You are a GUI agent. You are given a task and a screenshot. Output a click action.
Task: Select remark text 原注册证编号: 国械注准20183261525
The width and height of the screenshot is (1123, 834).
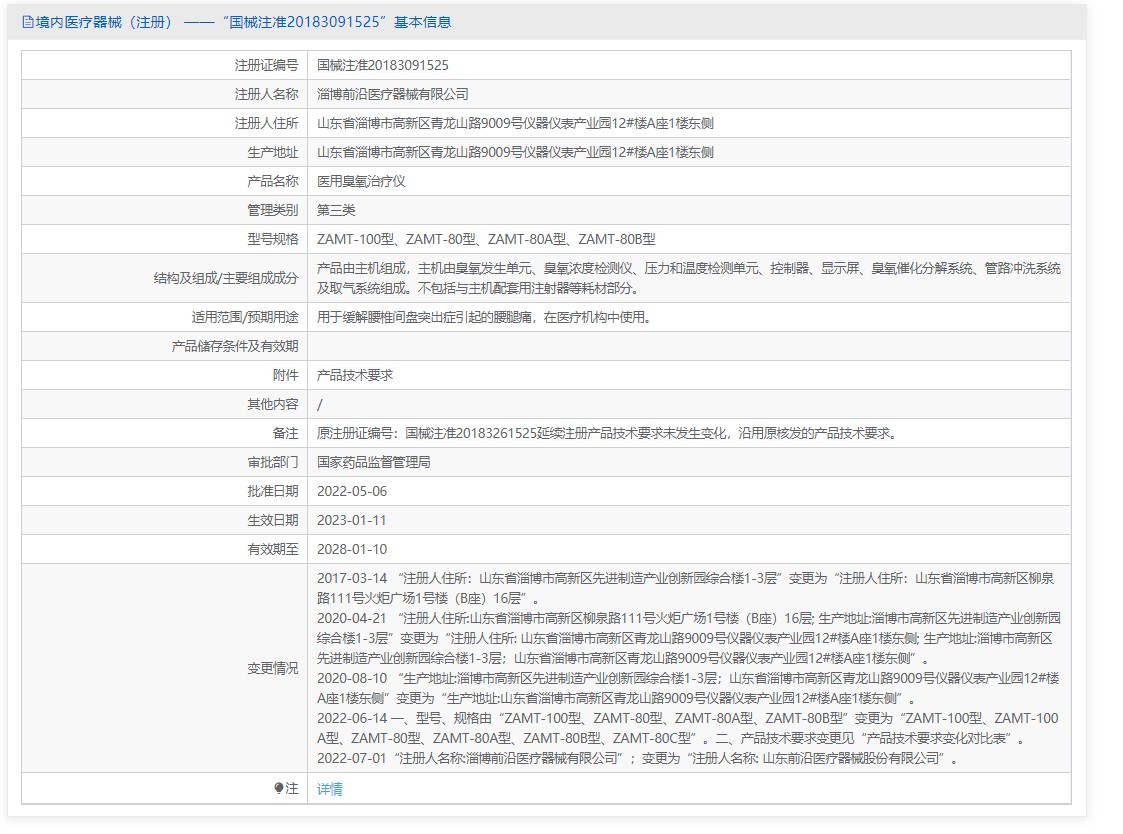[607, 433]
